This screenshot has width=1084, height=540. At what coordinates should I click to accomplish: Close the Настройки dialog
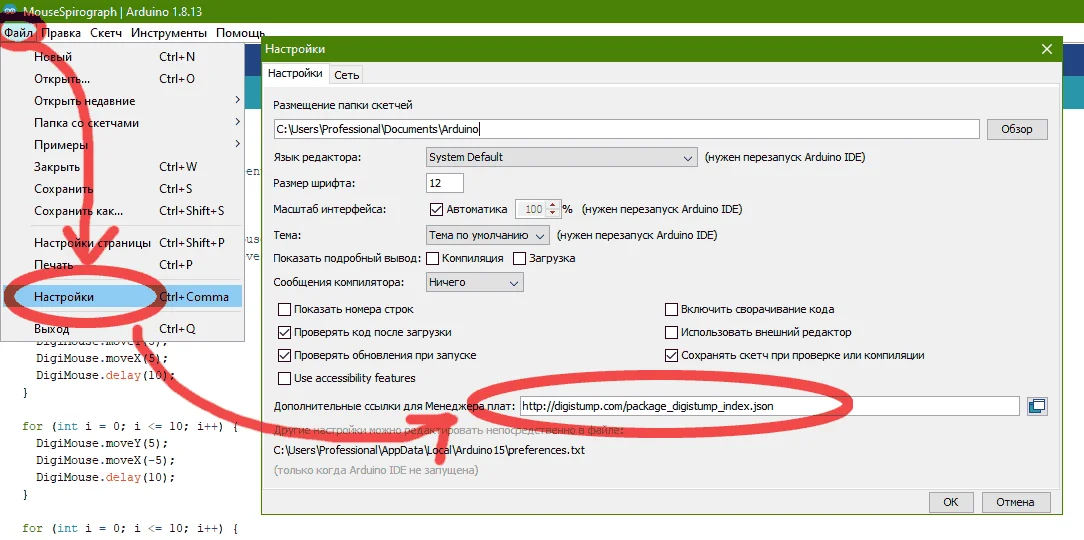pyautogui.click(x=1047, y=49)
